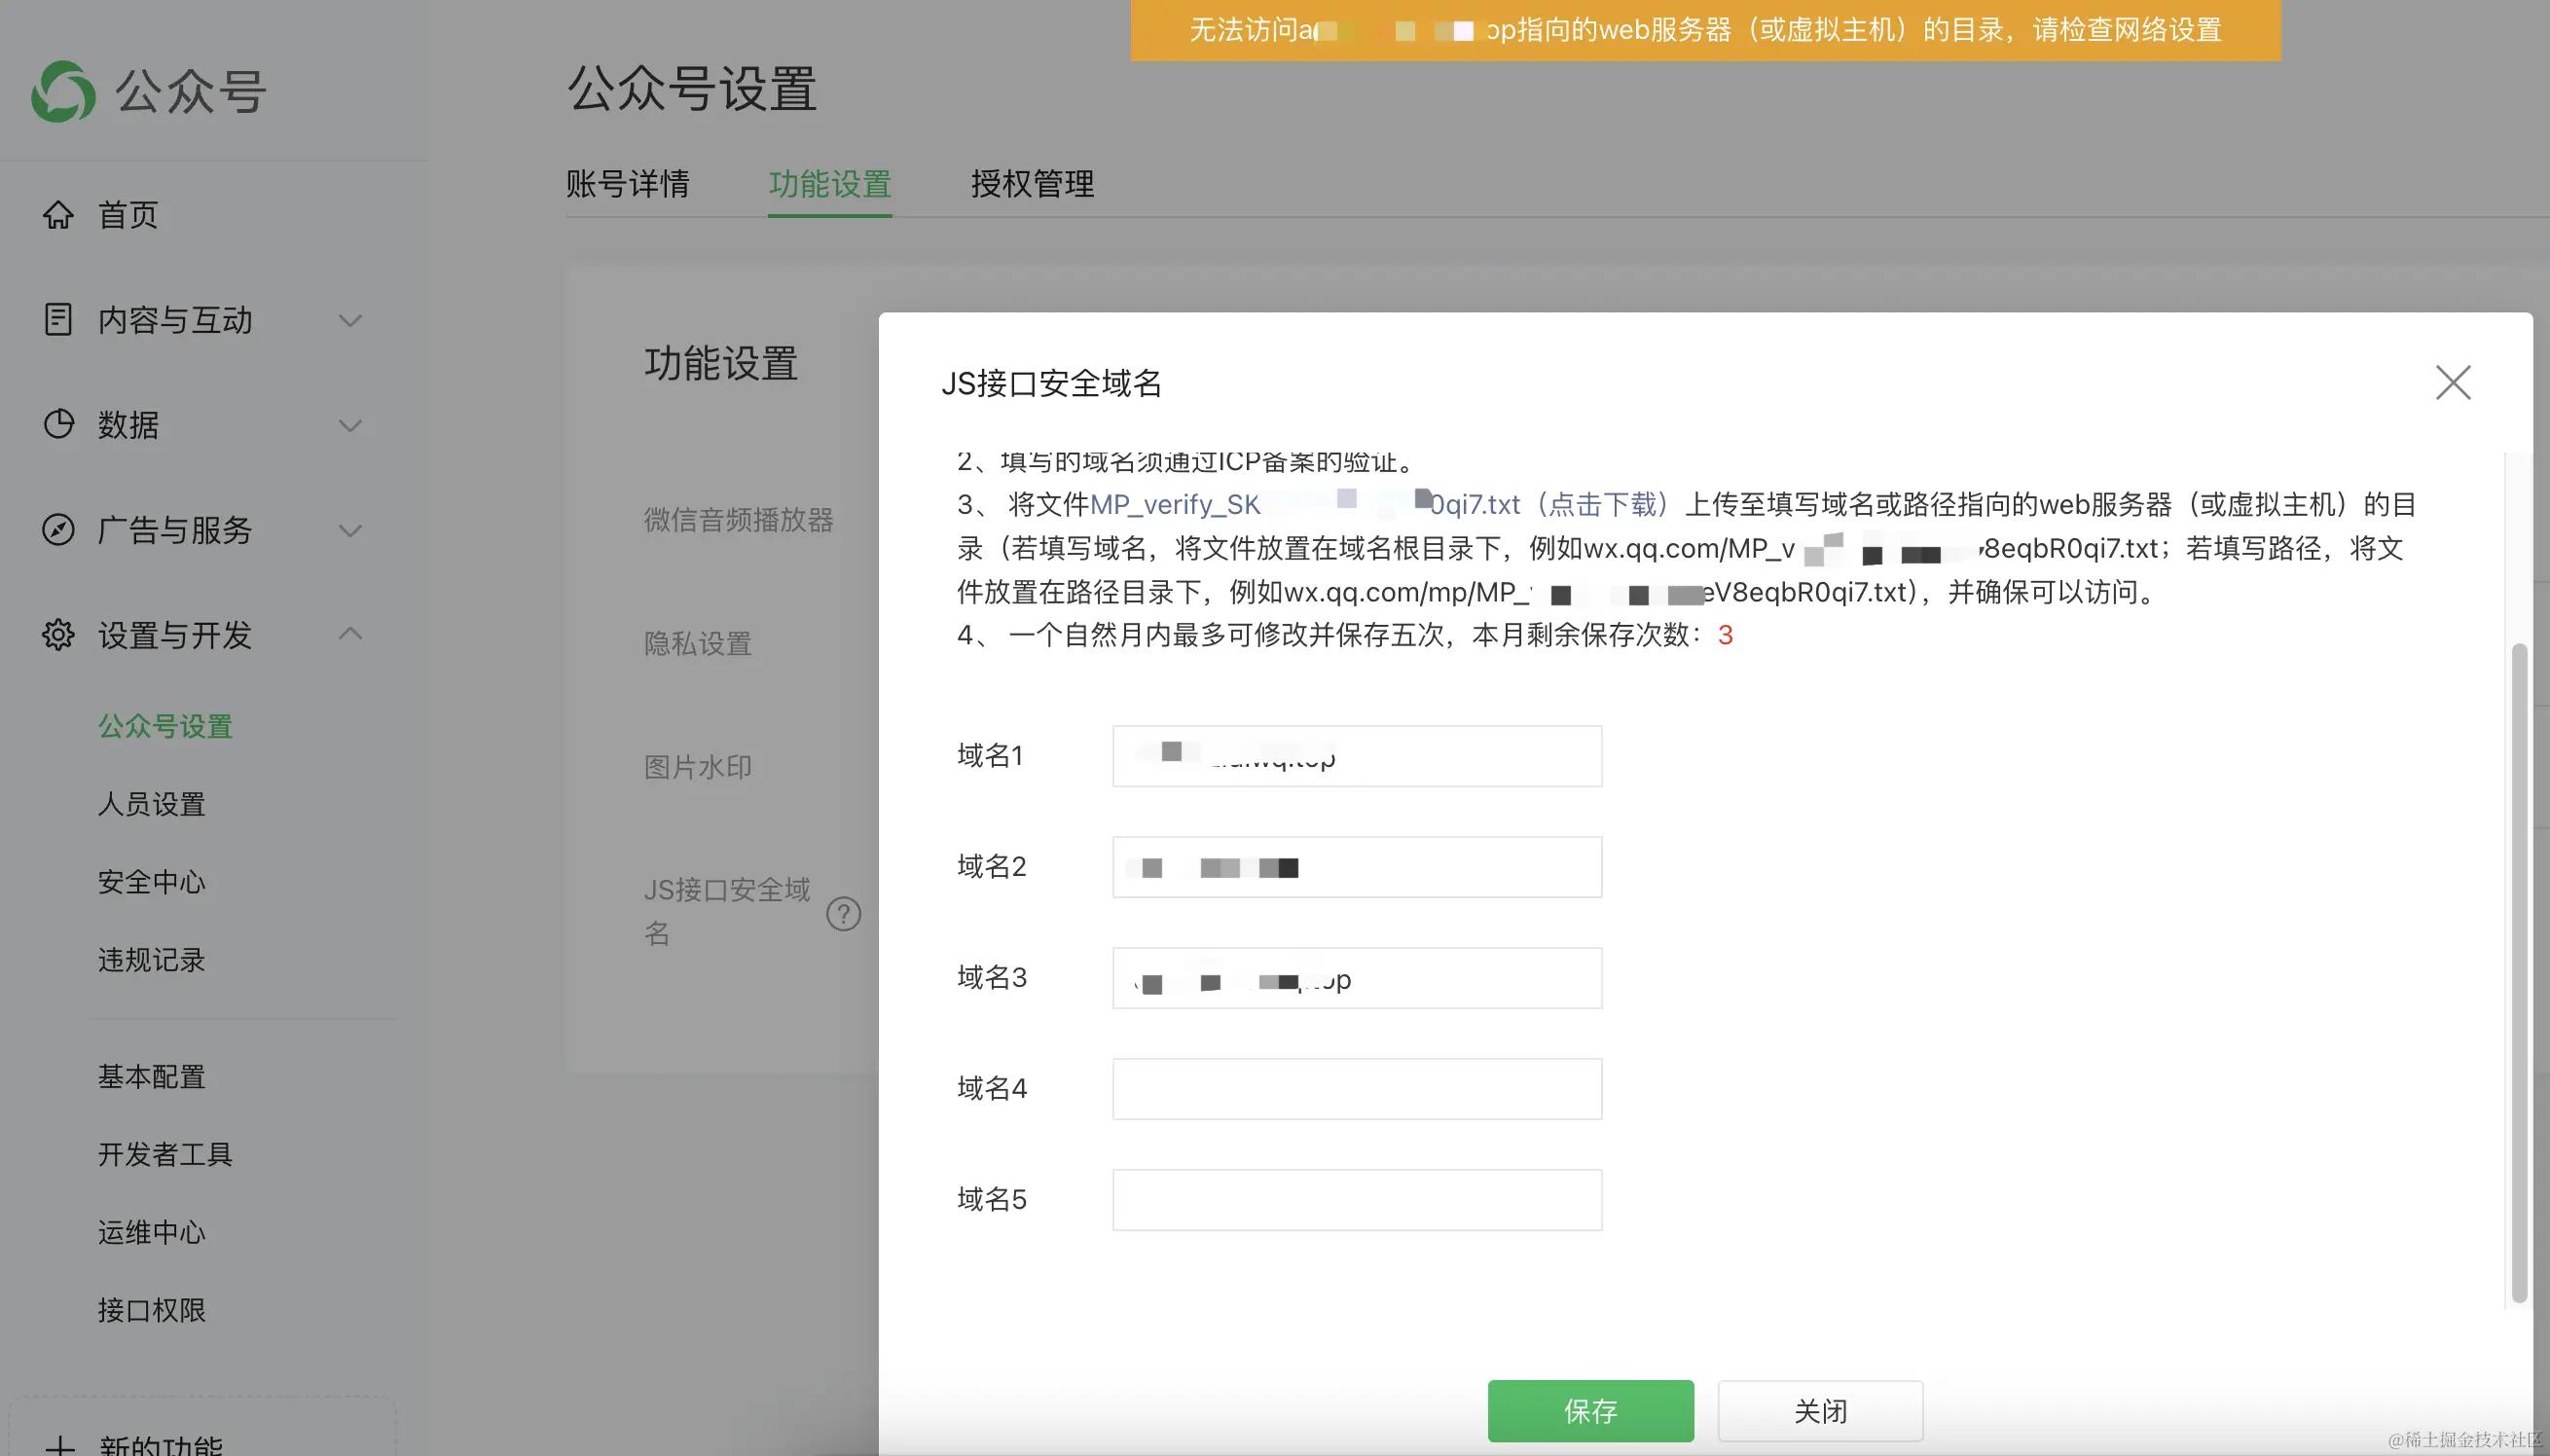The width and height of the screenshot is (2550, 1456).
Task: Close the JS接口安全域名 dialog with X
Action: click(2452, 383)
